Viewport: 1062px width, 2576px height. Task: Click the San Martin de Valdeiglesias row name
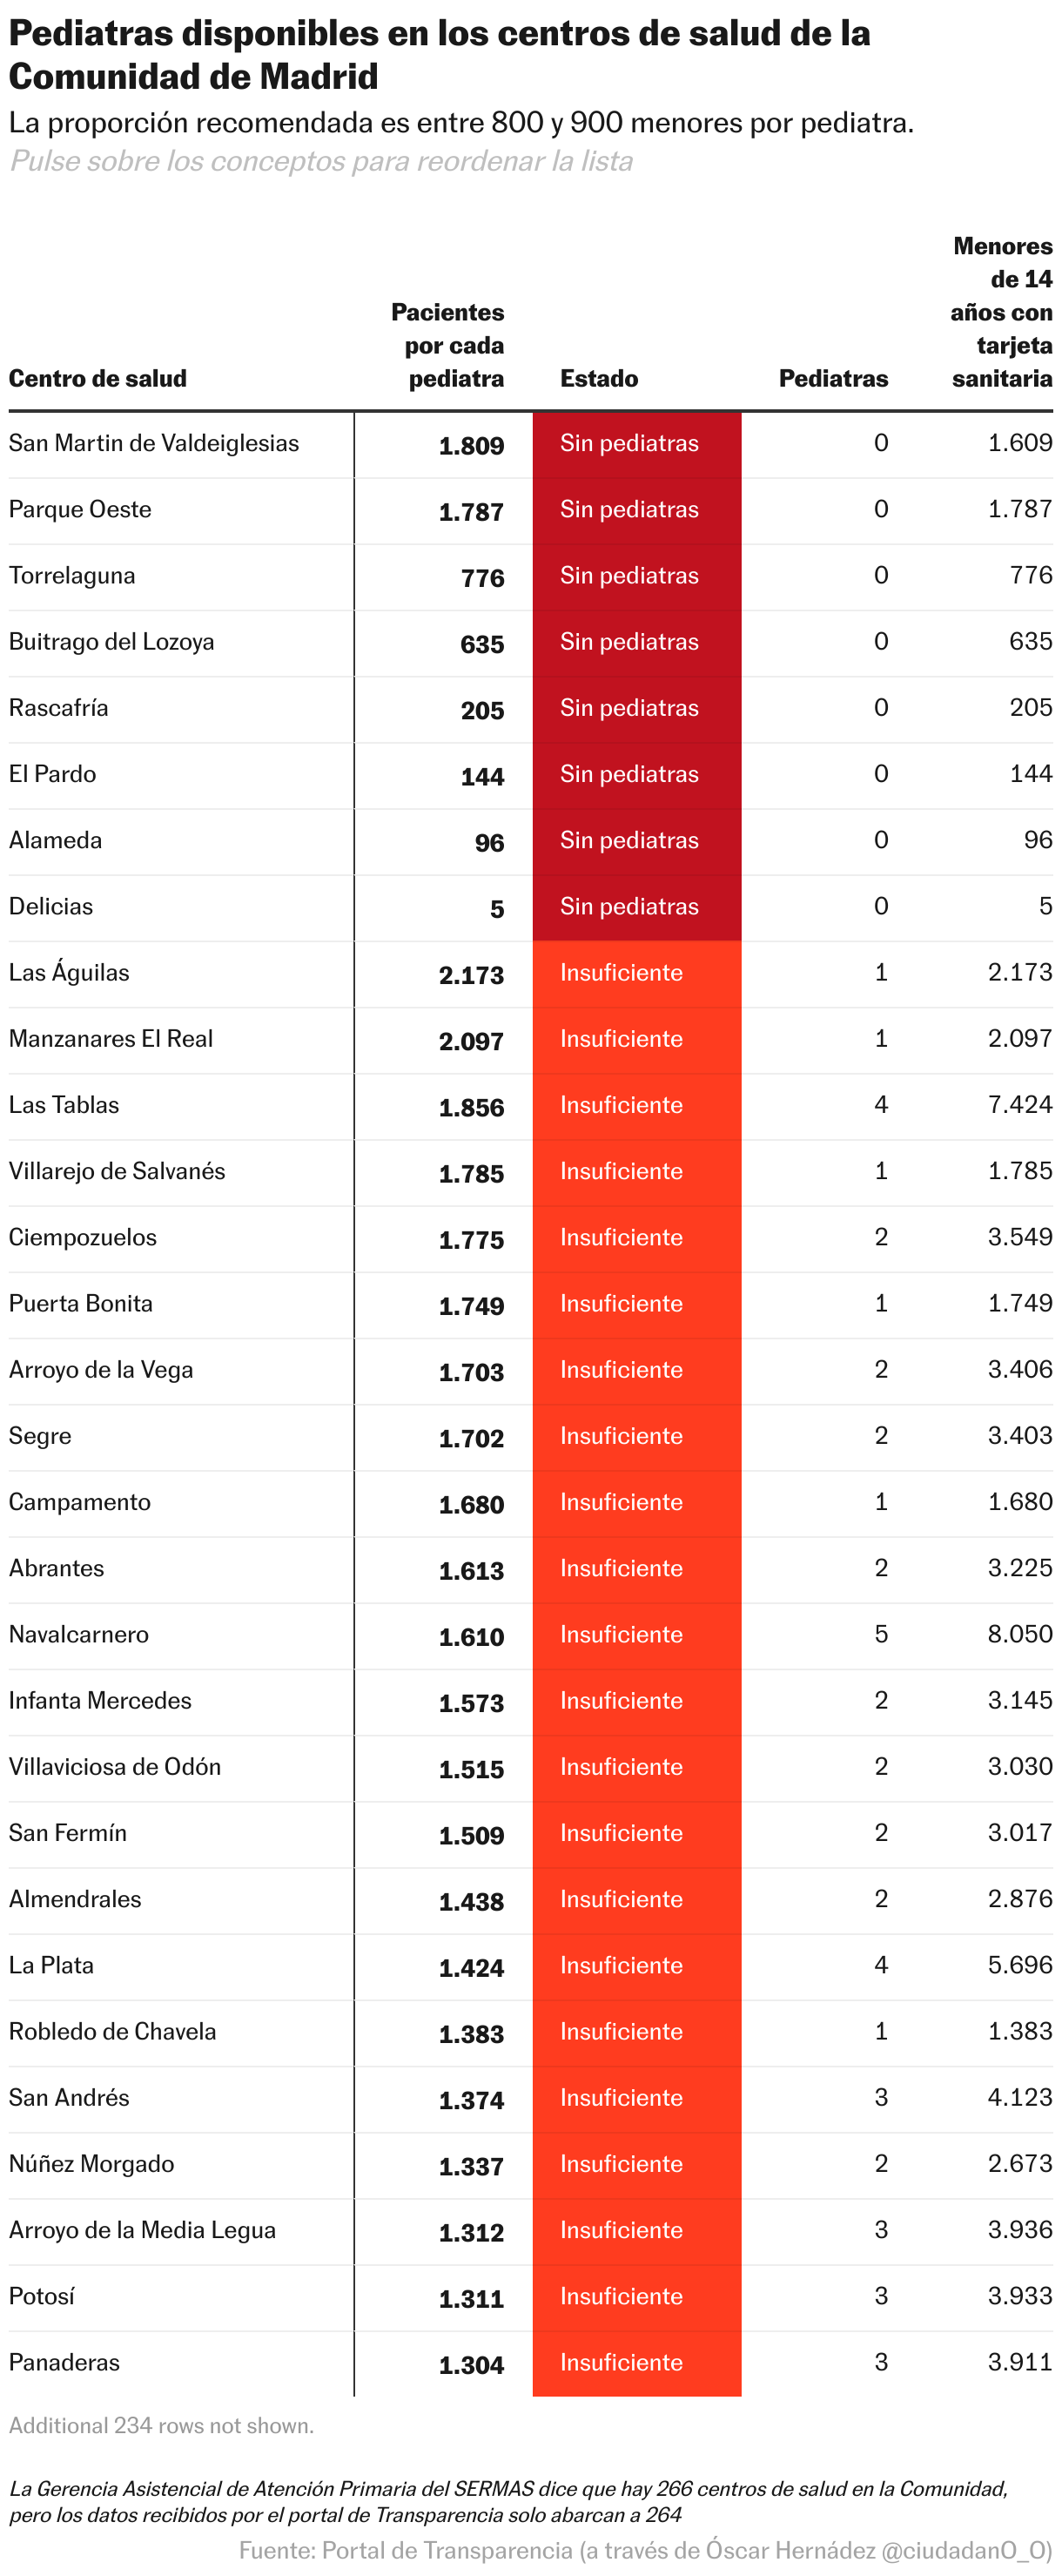(x=154, y=444)
